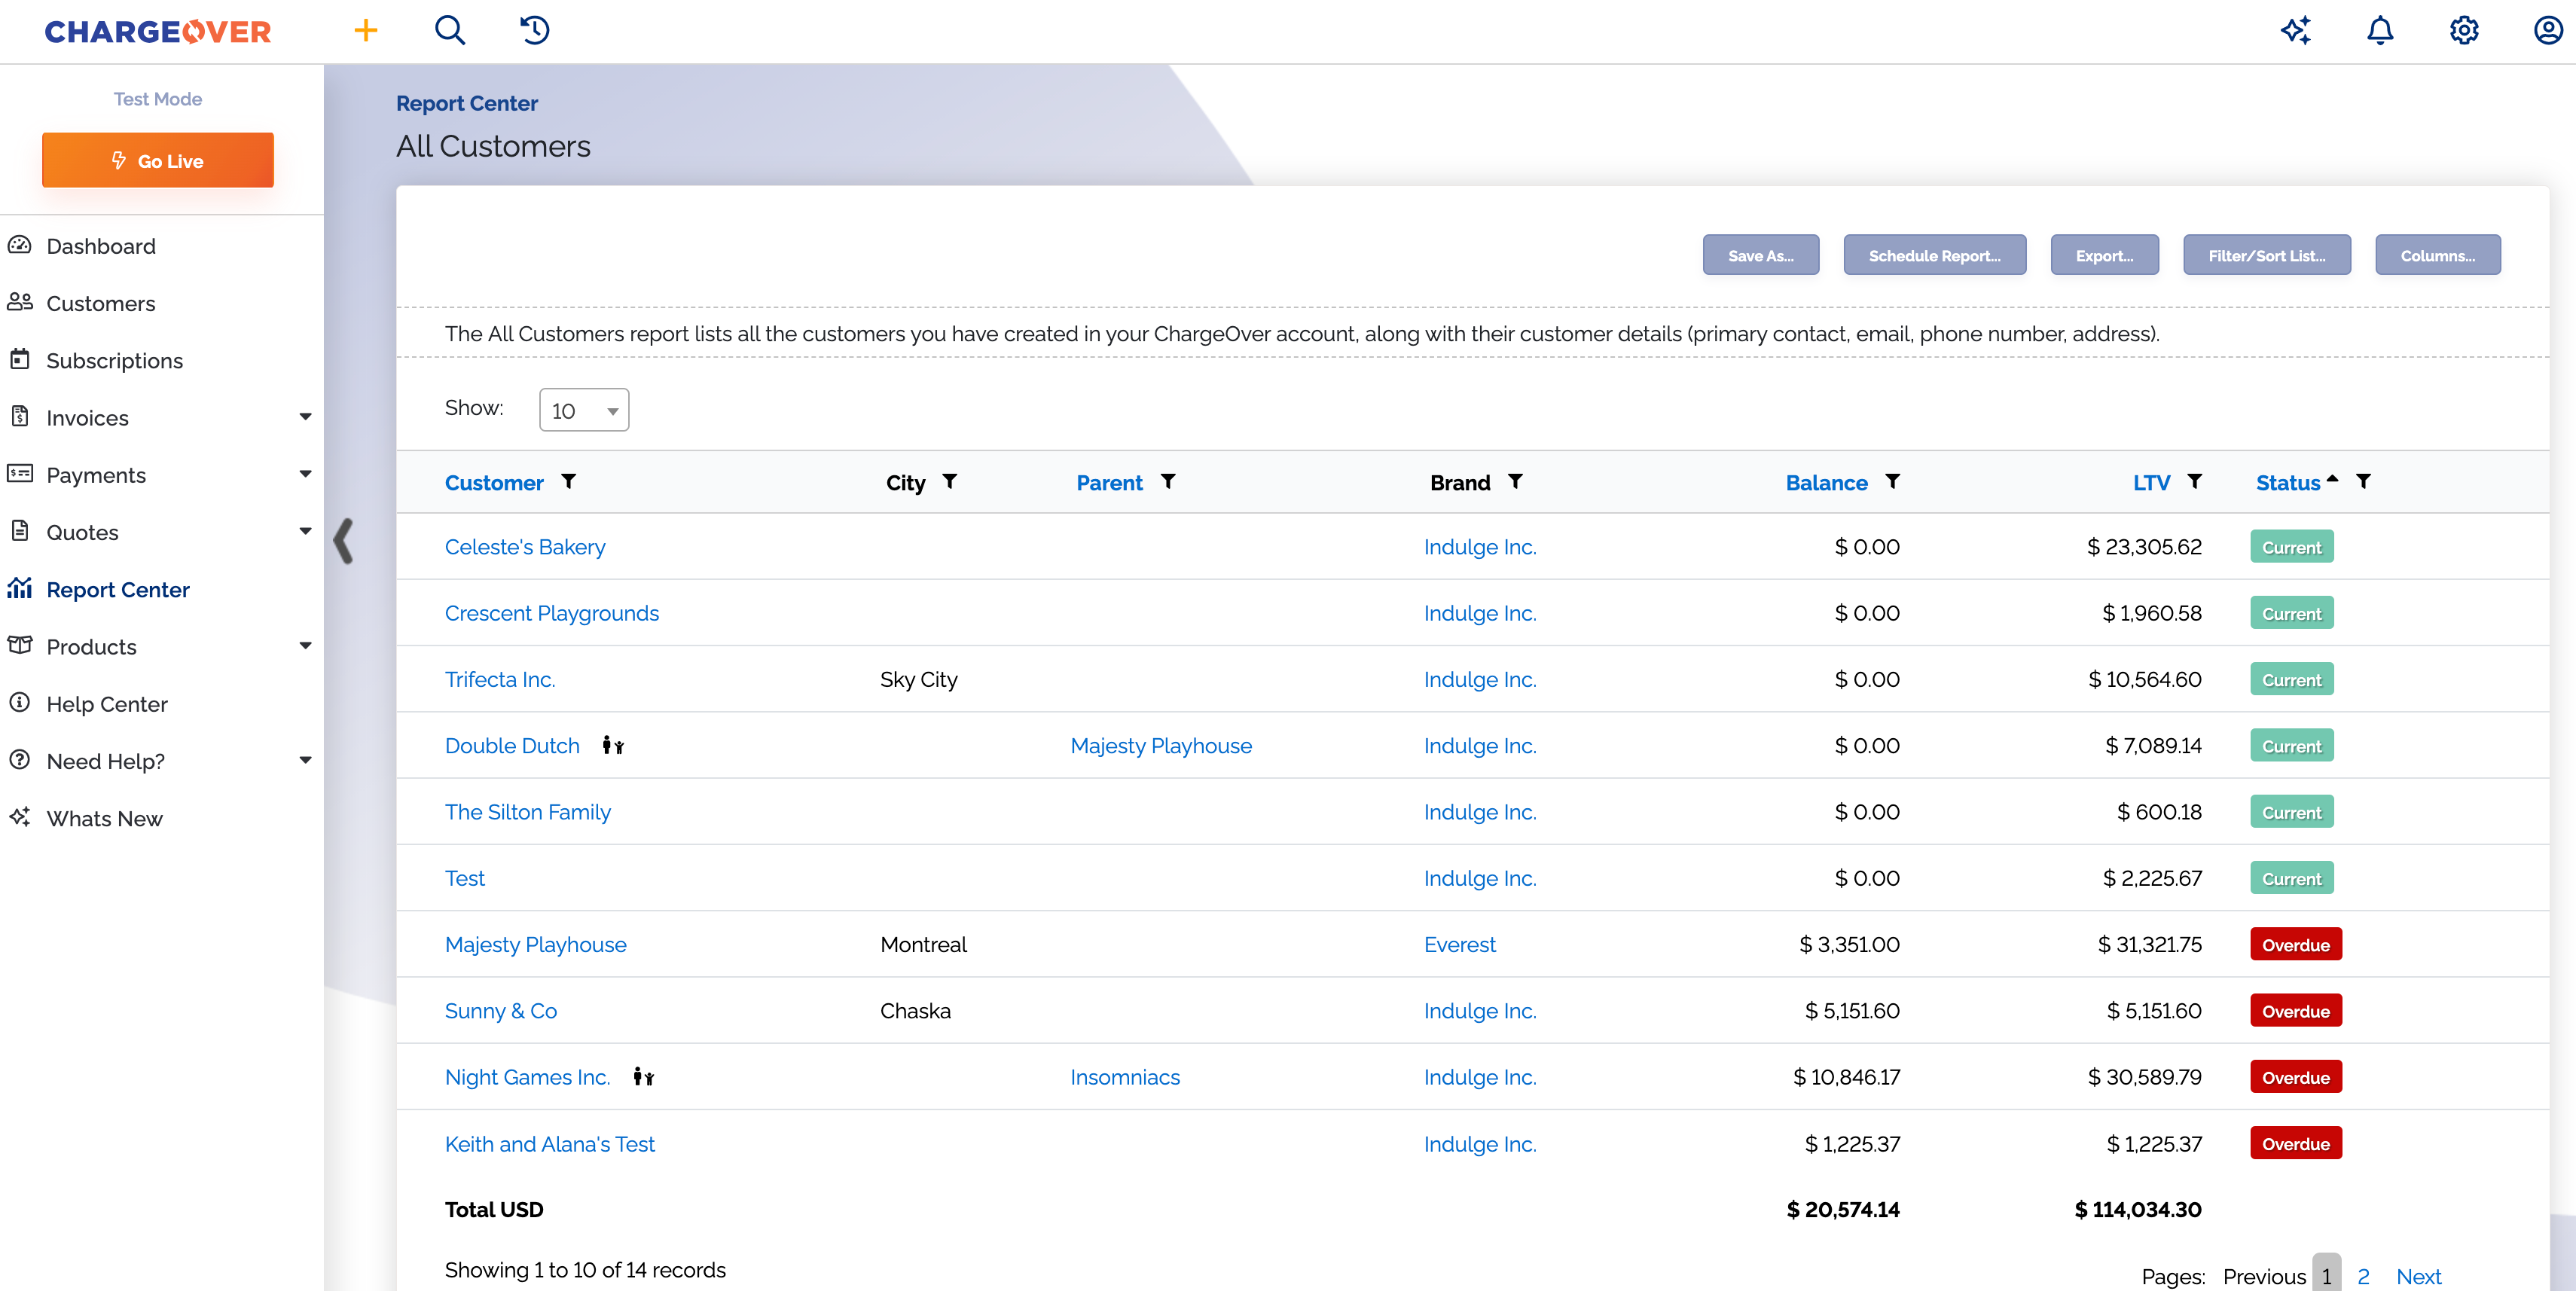Click the AI sparkle icon in header

point(2296,30)
